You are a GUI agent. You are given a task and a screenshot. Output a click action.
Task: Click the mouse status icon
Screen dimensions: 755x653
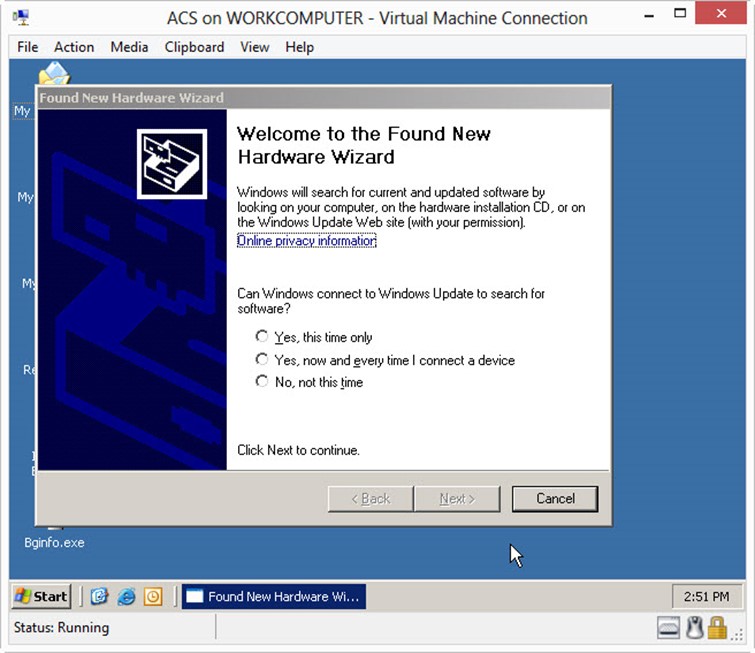point(694,628)
